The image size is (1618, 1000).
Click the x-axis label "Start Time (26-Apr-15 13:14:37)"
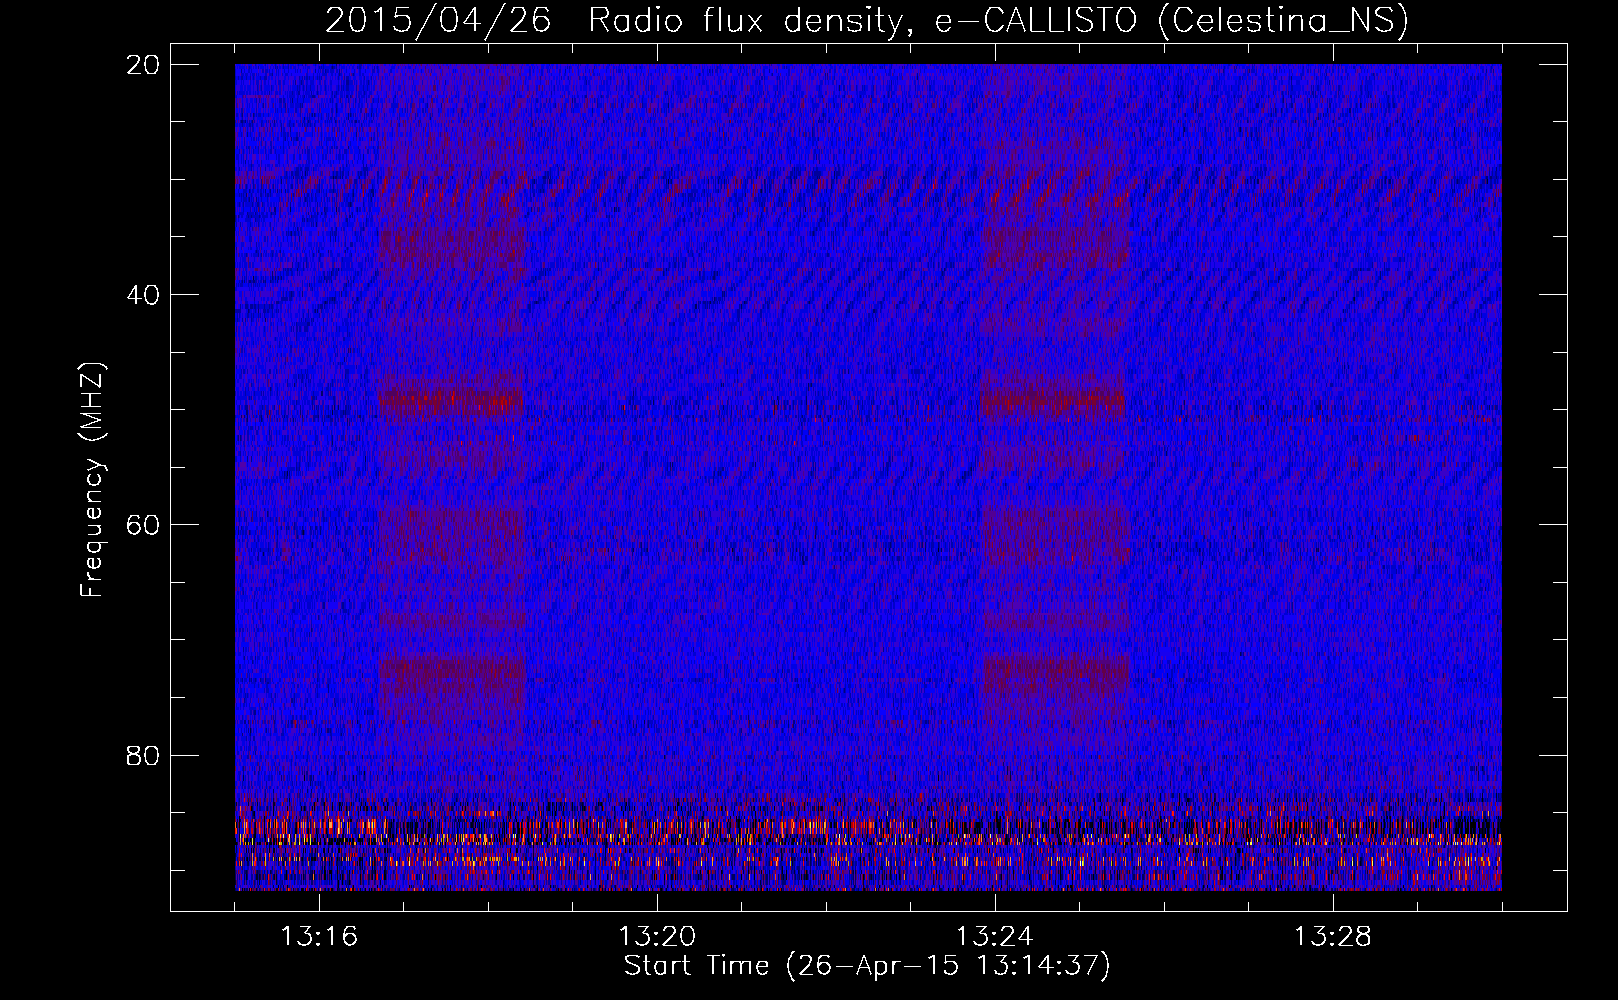tap(867, 966)
